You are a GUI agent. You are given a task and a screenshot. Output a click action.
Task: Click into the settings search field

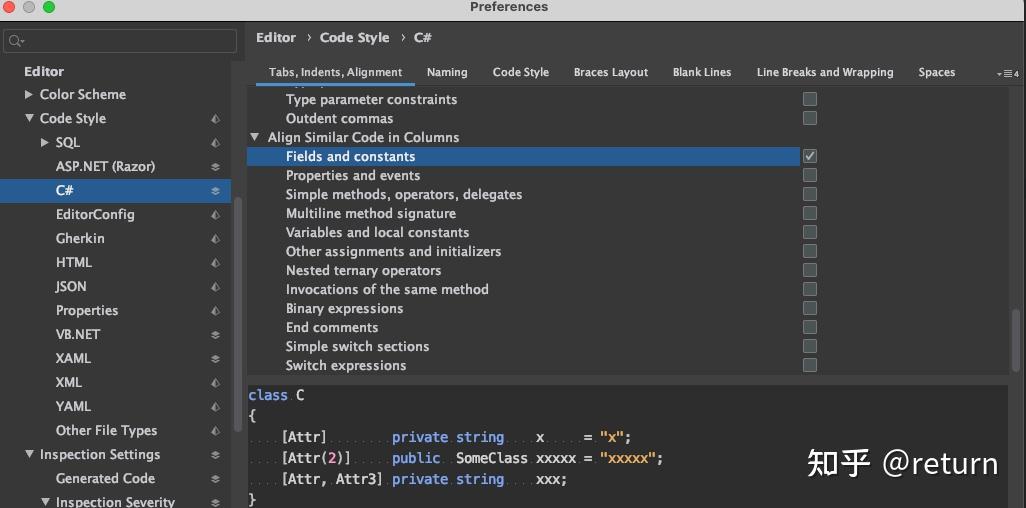[125, 41]
